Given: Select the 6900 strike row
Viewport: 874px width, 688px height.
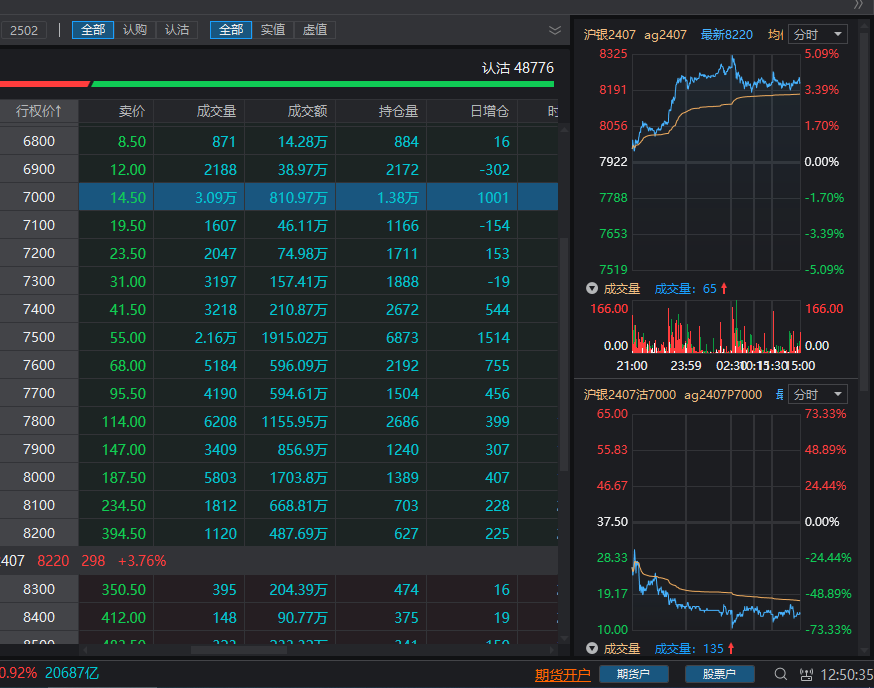Looking at the screenshot, I should click(279, 169).
